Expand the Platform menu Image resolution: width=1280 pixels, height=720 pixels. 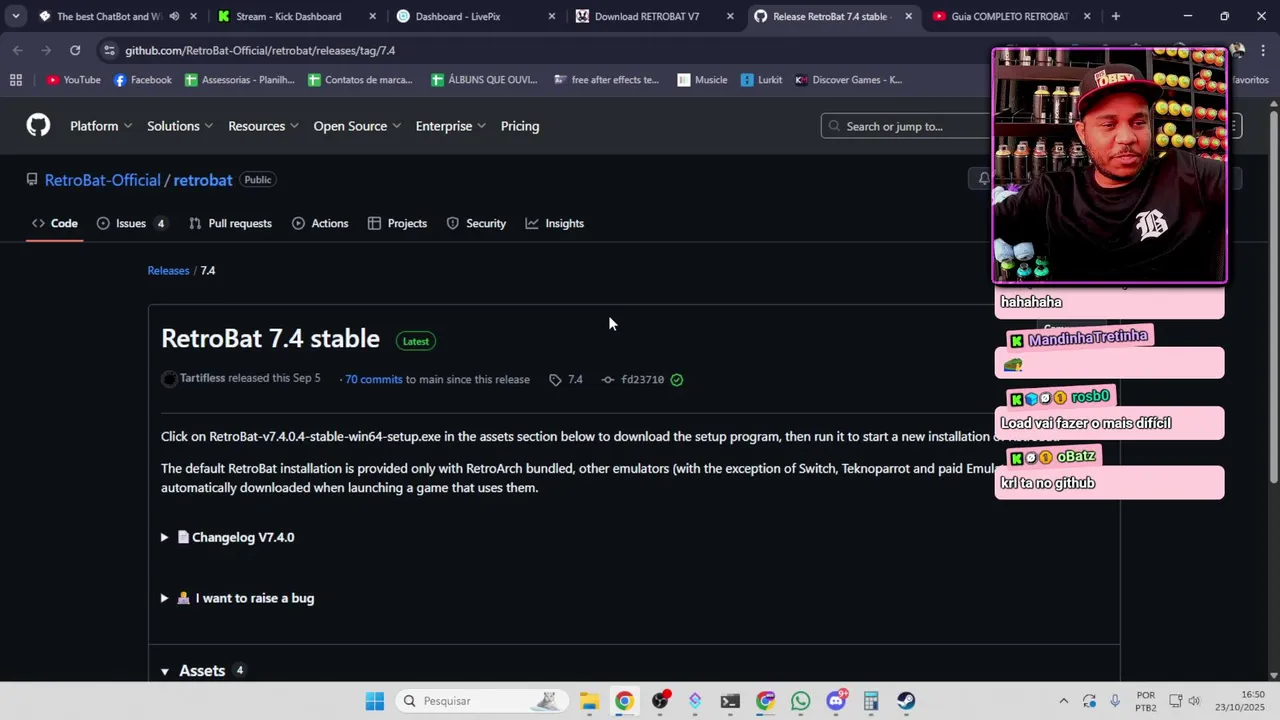point(101,126)
